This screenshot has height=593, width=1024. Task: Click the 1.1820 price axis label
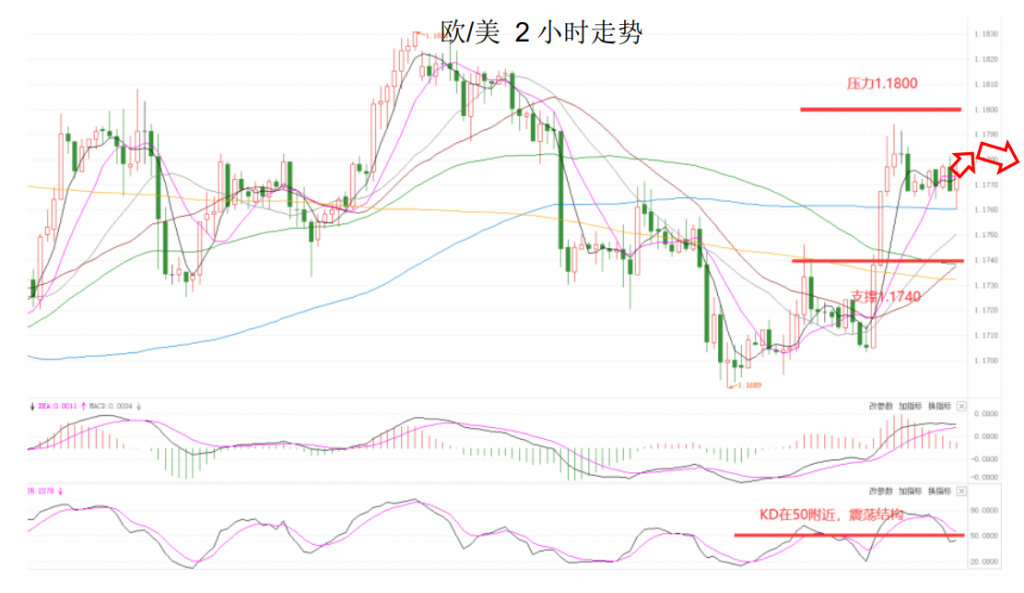pos(985,59)
